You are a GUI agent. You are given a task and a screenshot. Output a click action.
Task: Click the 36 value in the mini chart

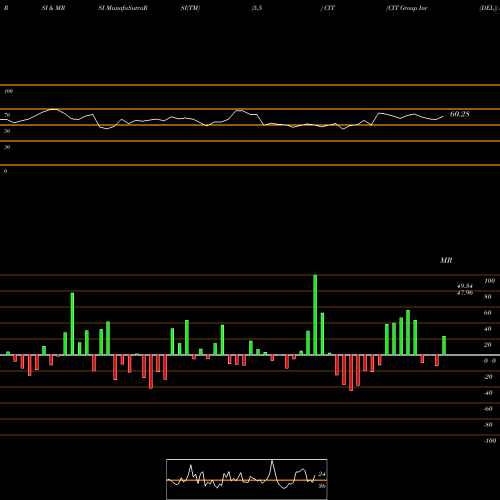tap(322, 486)
